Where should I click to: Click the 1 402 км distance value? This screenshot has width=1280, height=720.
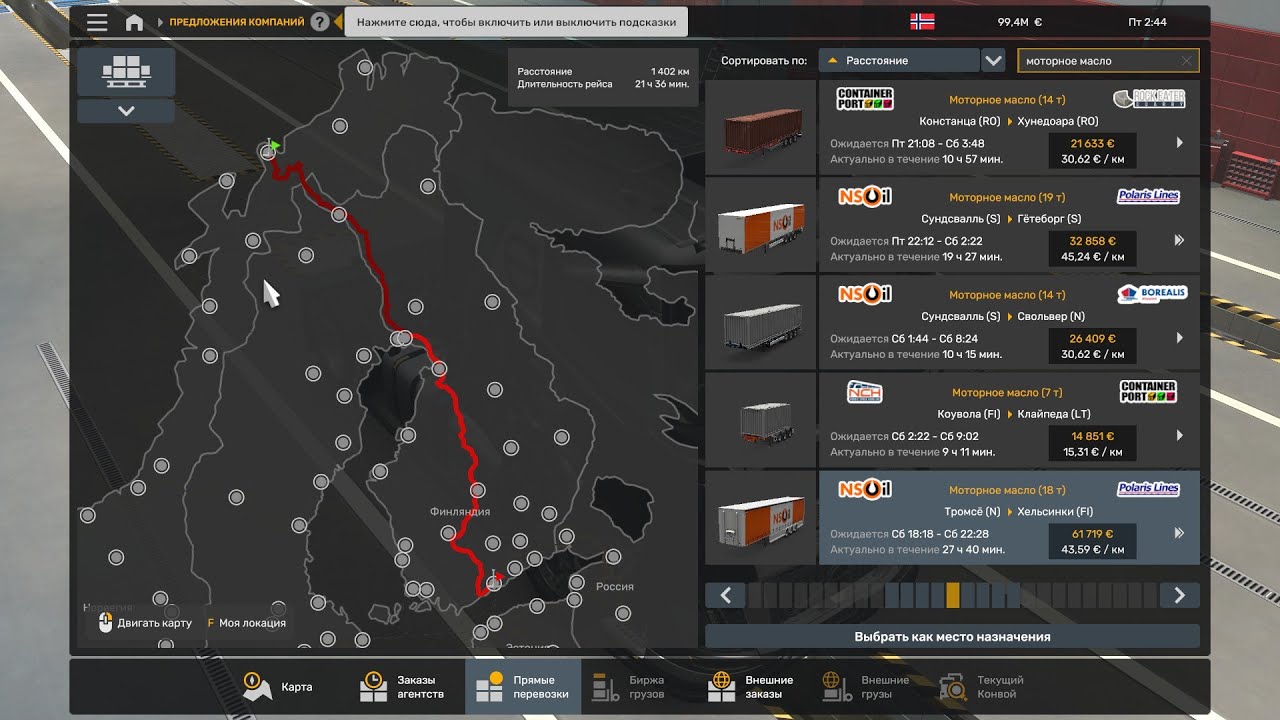pos(669,72)
